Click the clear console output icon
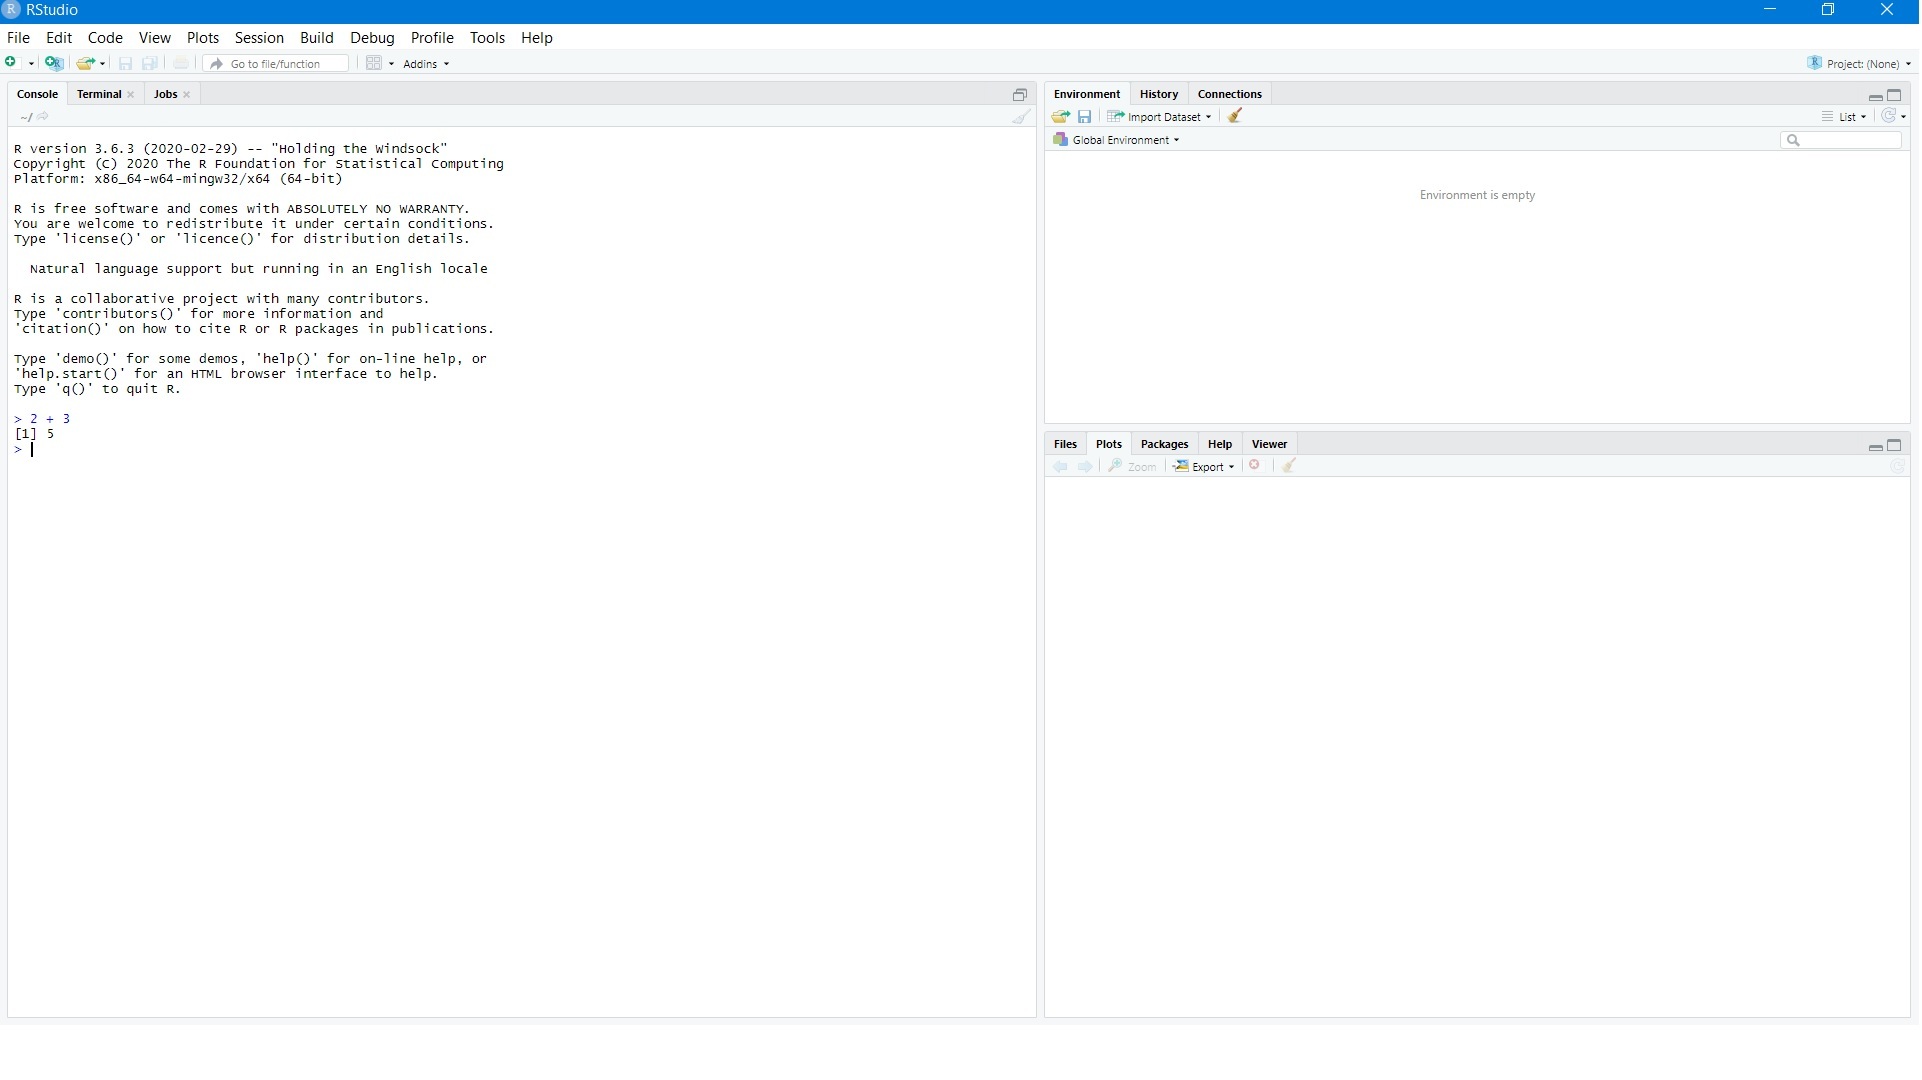This screenshot has height=1080, width=1922. tap(1022, 116)
